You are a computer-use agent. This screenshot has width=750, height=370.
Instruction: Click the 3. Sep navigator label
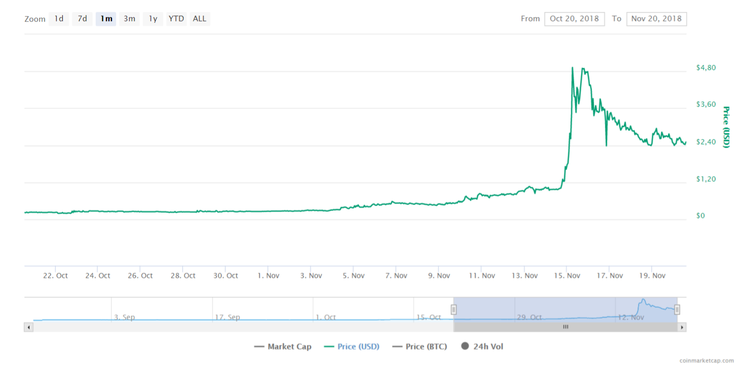point(124,317)
